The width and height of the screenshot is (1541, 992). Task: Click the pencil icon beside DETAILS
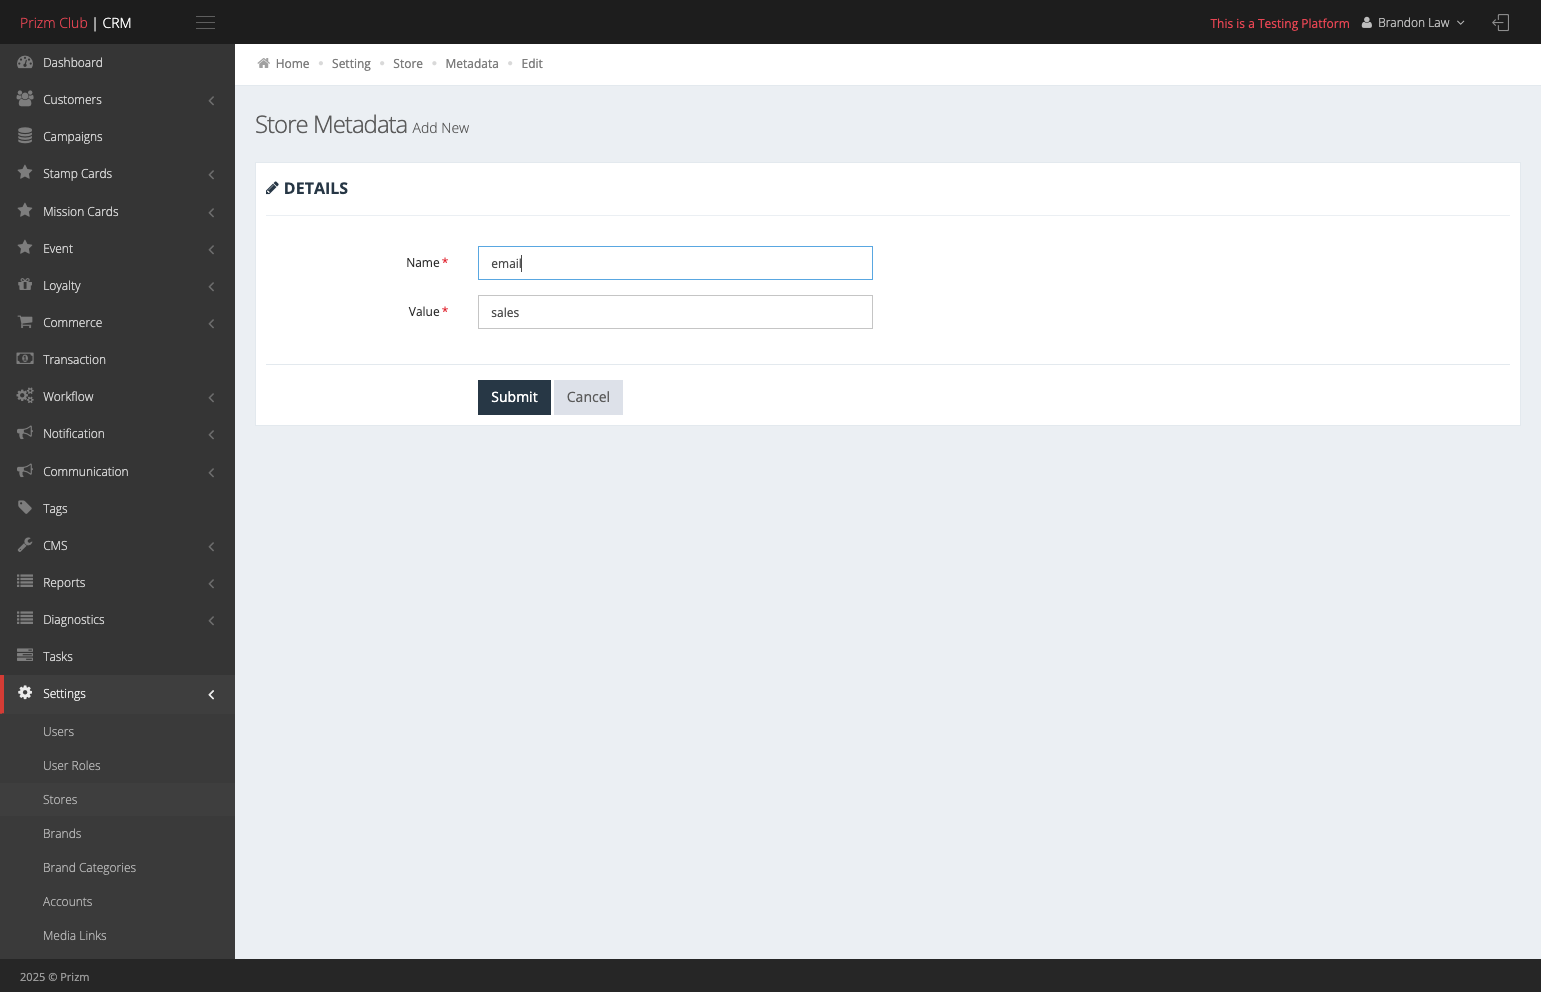click(272, 188)
